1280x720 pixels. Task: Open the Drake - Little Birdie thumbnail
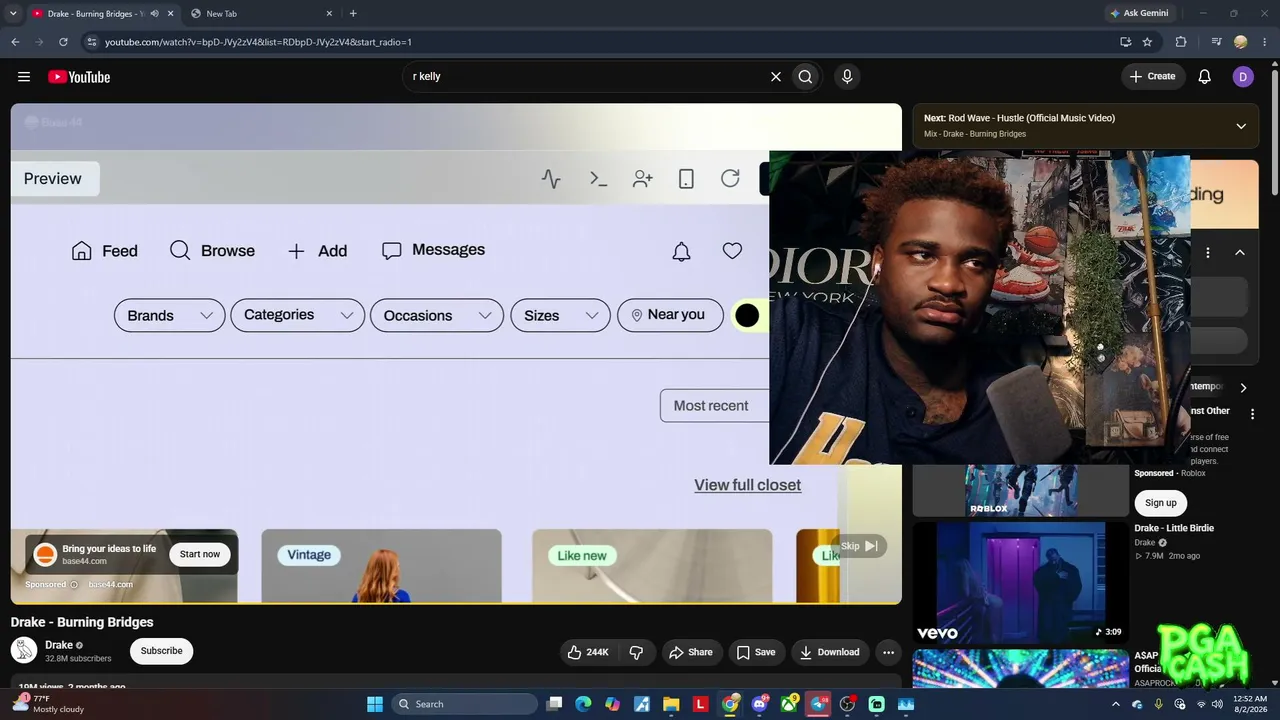click(x=1020, y=582)
